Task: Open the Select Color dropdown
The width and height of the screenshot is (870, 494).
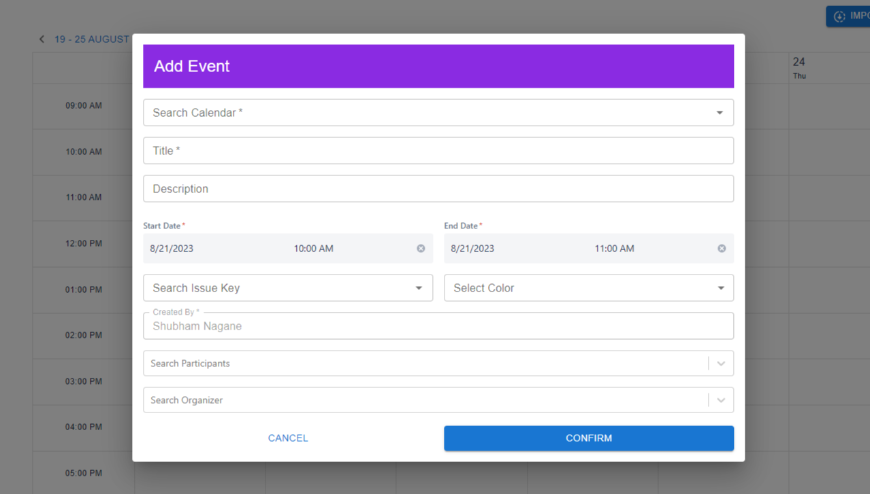Action: (720, 288)
